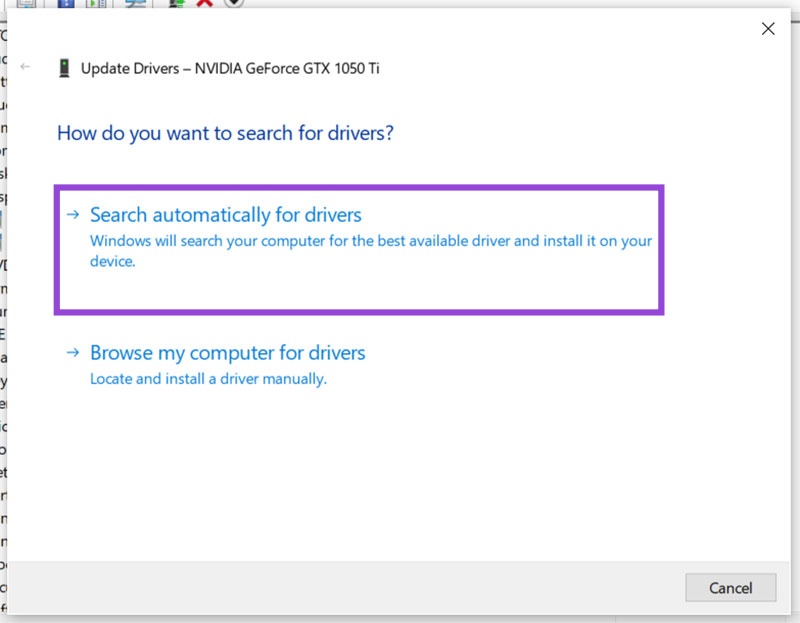Image resolution: width=800 pixels, height=623 pixels.
Task: Click the properties sheet icon in the toolbar
Action: (26, 3)
